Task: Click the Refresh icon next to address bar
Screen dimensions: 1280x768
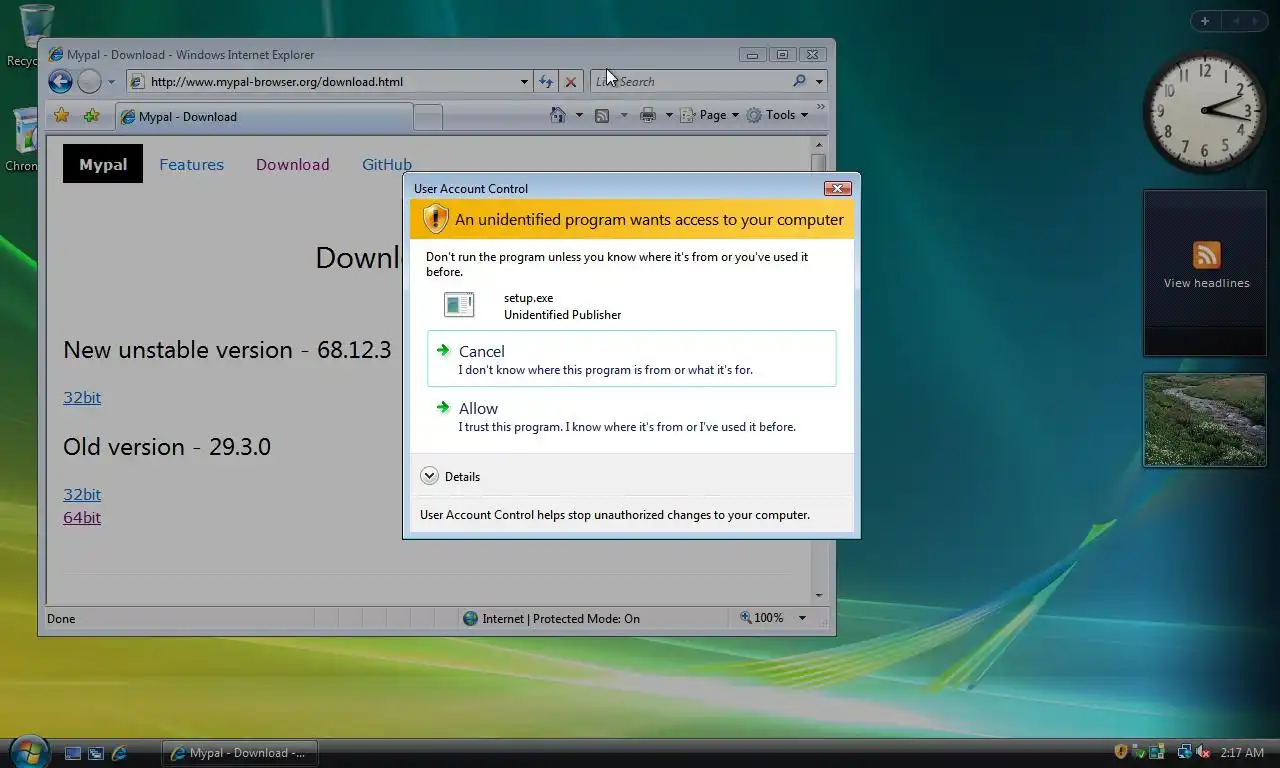Action: point(546,82)
